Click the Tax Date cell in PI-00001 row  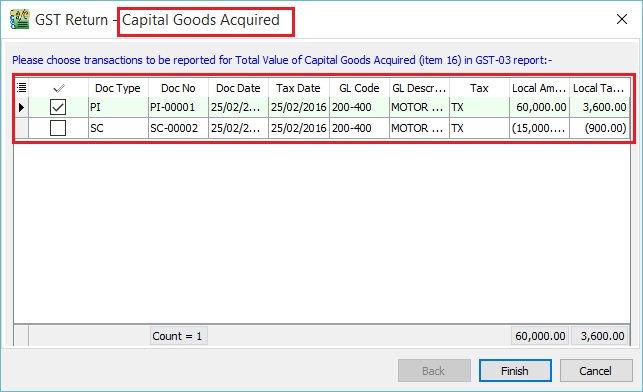point(299,107)
